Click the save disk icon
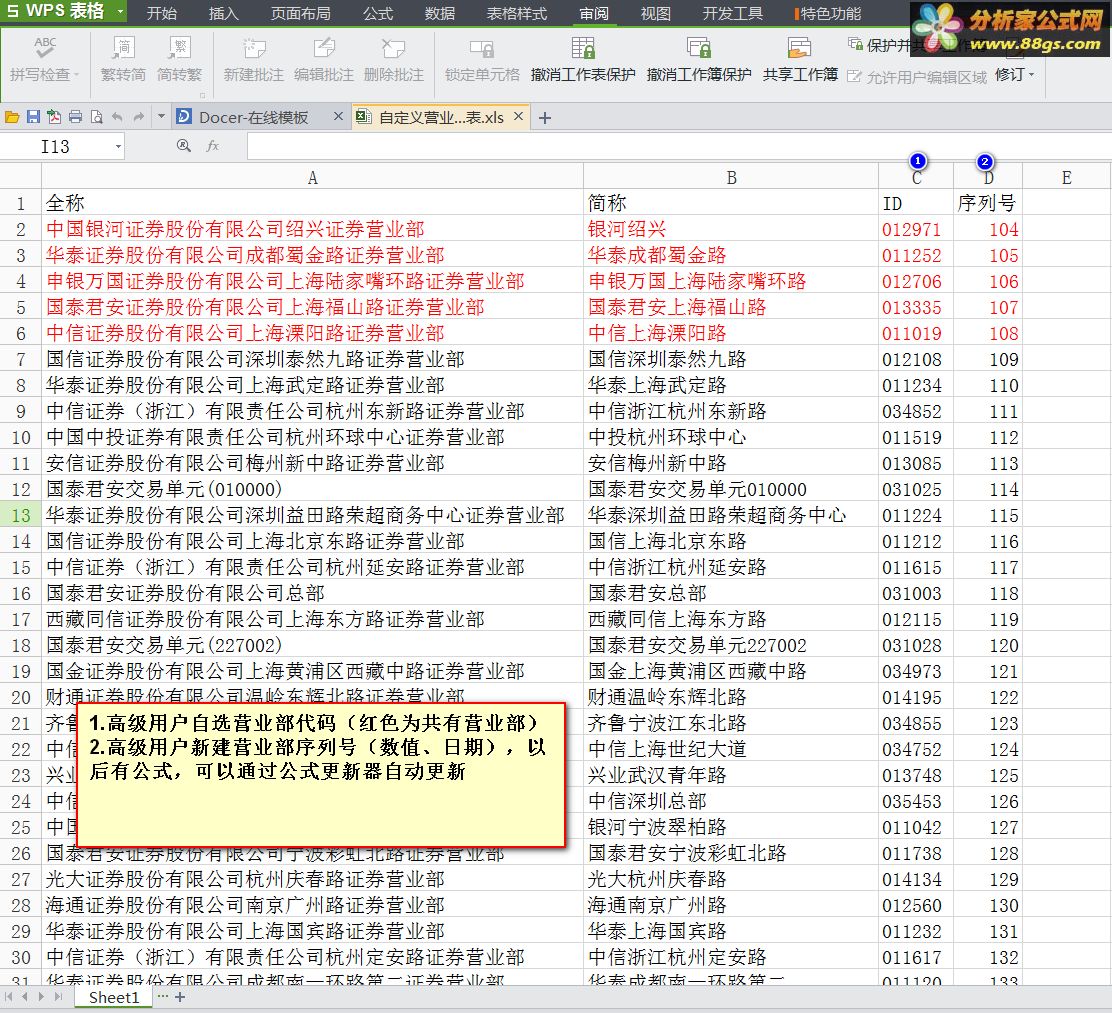The height and width of the screenshot is (1013, 1112). tap(33, 117)
